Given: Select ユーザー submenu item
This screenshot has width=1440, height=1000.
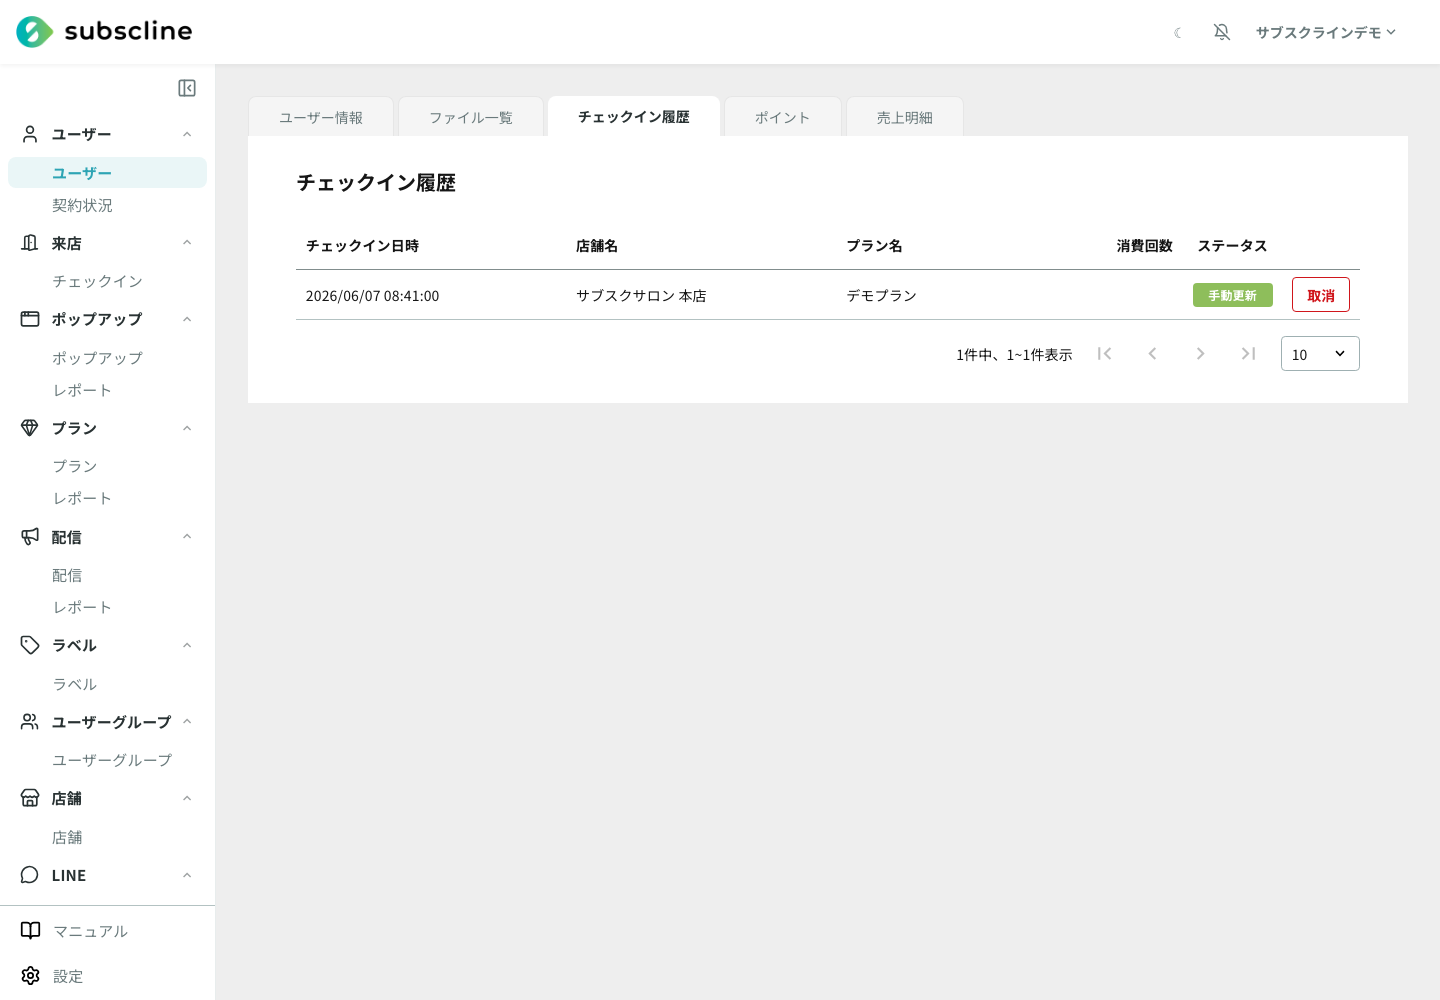Looking at the screenshot, I should point(107,172).
